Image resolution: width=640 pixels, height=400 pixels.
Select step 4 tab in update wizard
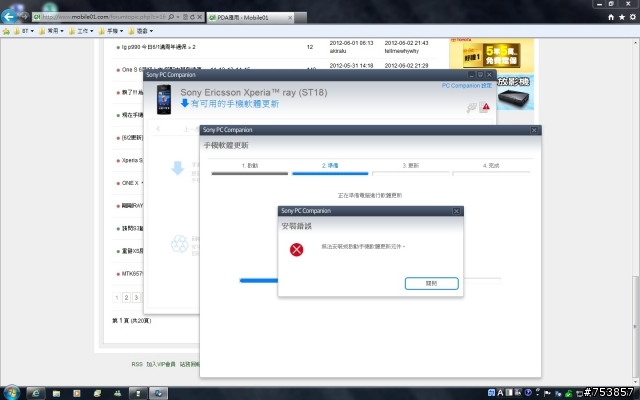point(491,169)
